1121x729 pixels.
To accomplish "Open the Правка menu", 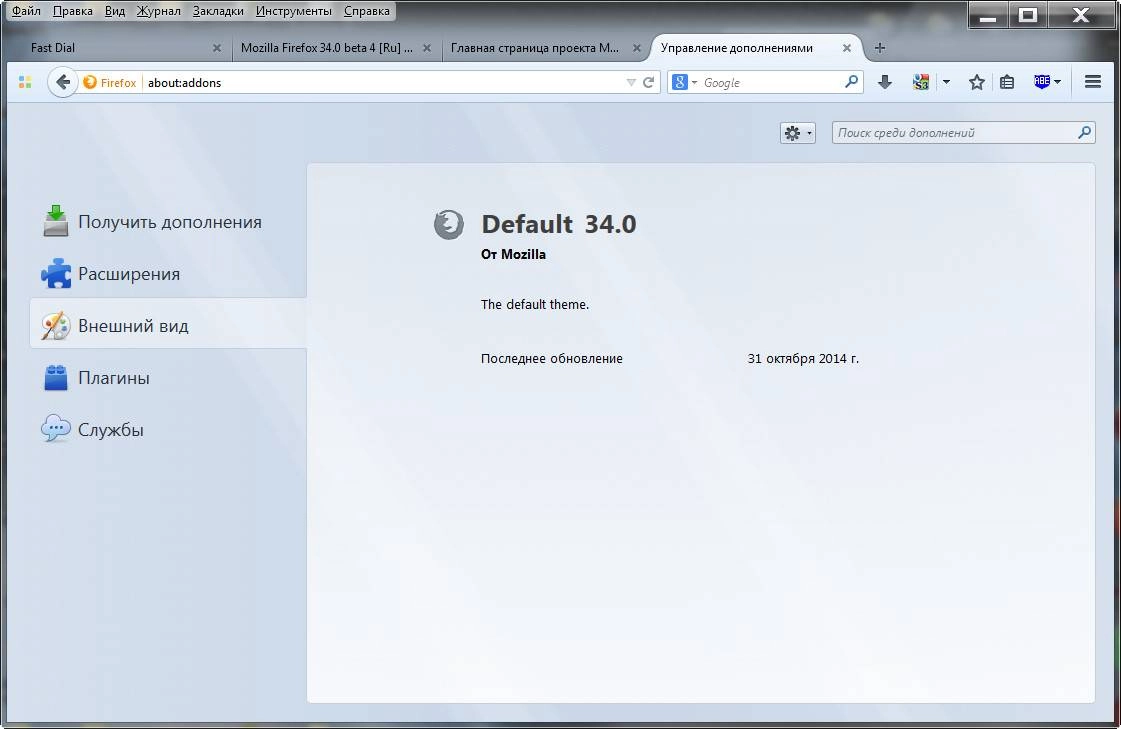I will point(72,11).
